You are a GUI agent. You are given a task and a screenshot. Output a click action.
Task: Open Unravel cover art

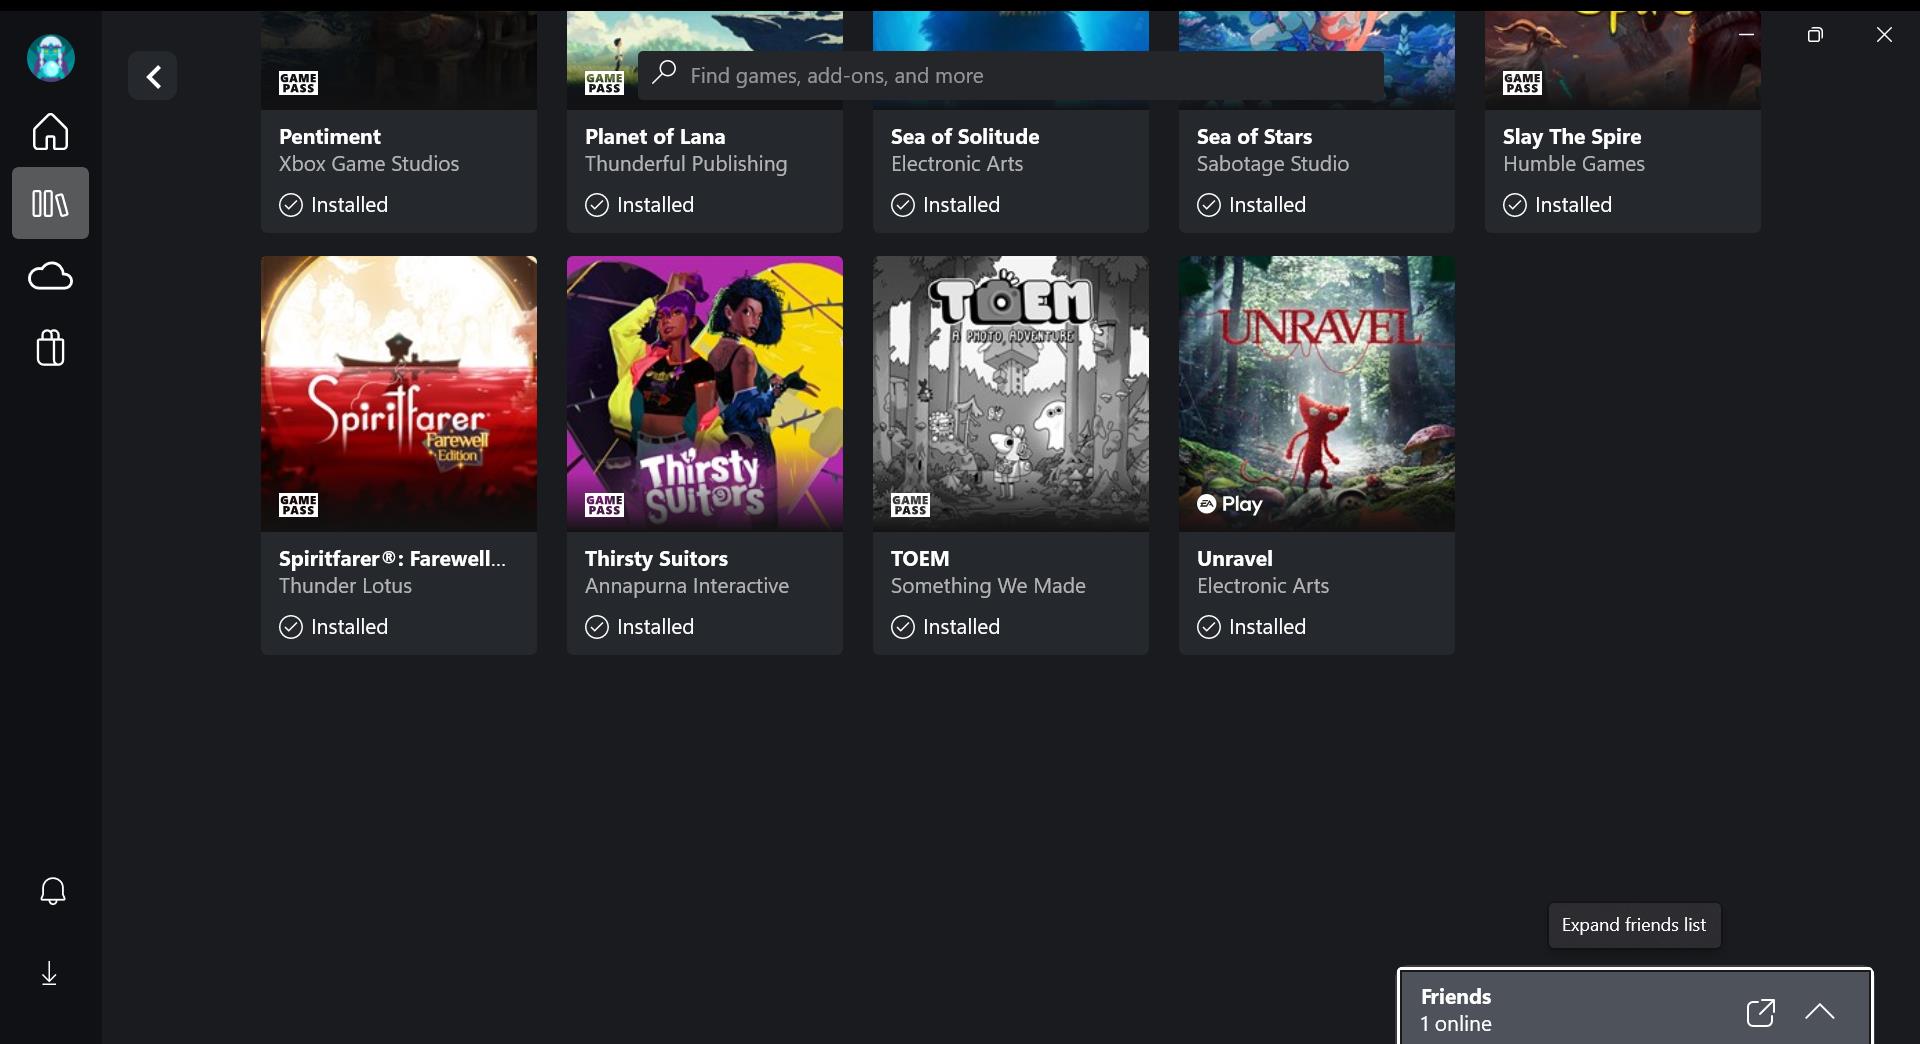1317,393
